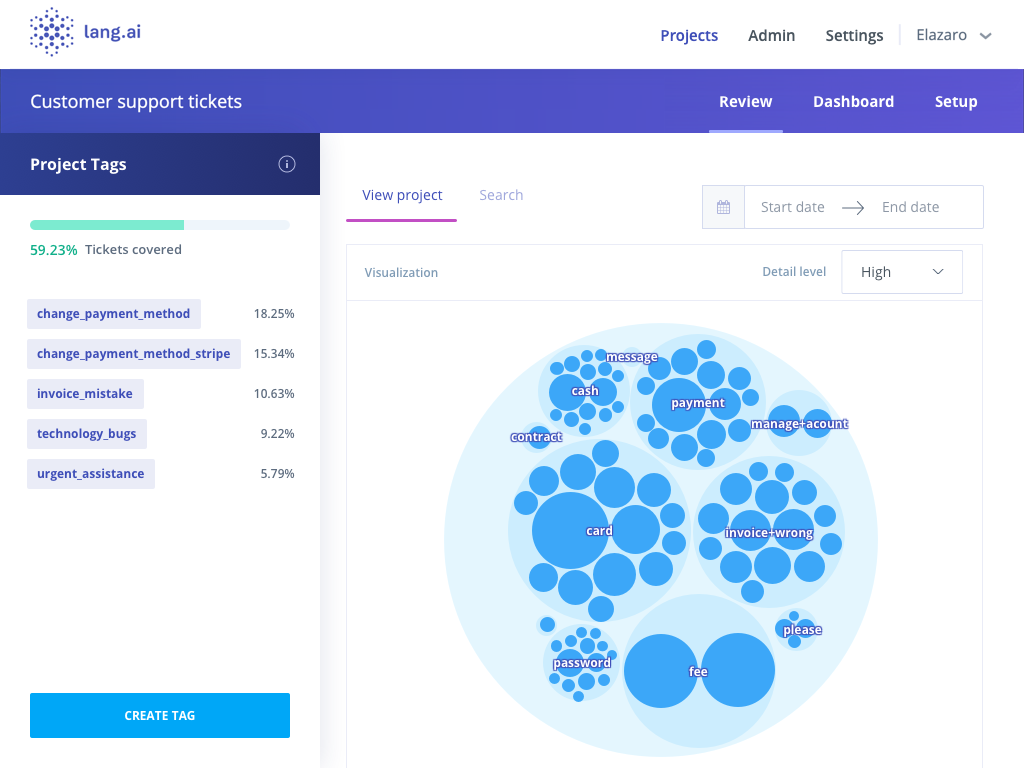The image size is (1024, 768).
Task: Select the 'invoice+wrong' cluster bubble
Action: pos(768,533)
